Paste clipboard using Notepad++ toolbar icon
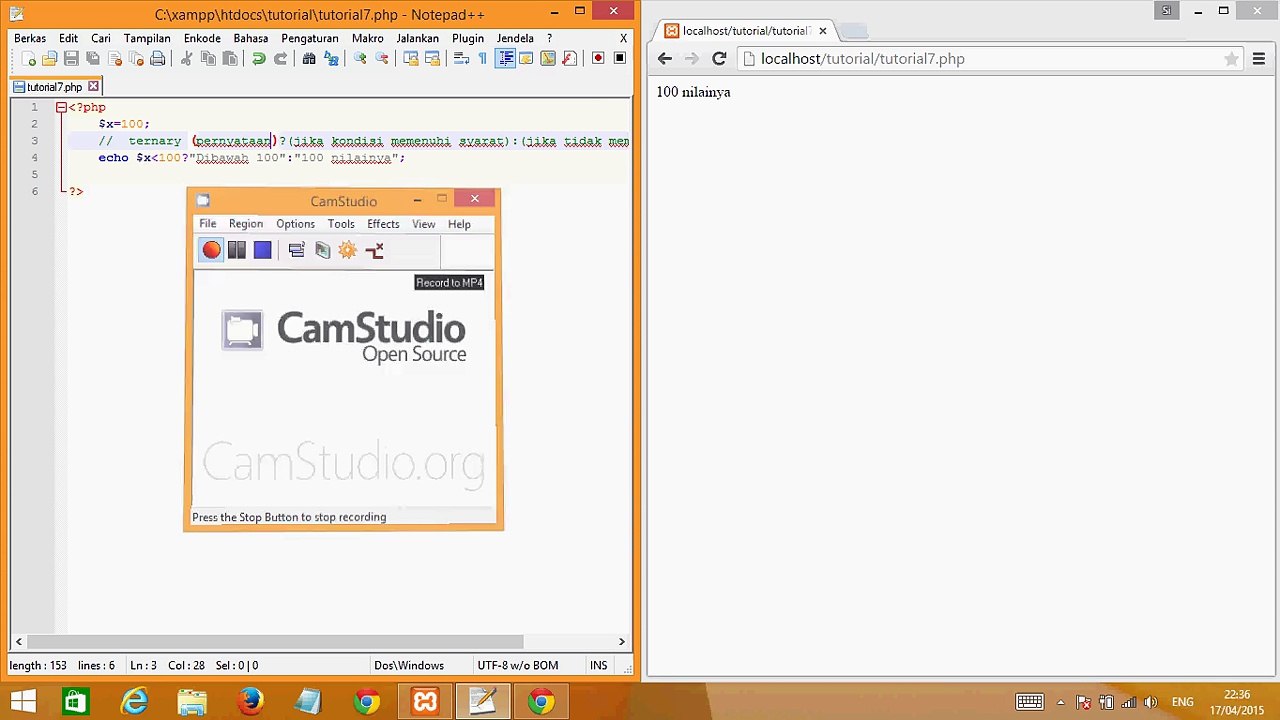The height and width of the screenshot is (720, 1280). point(230,59)
